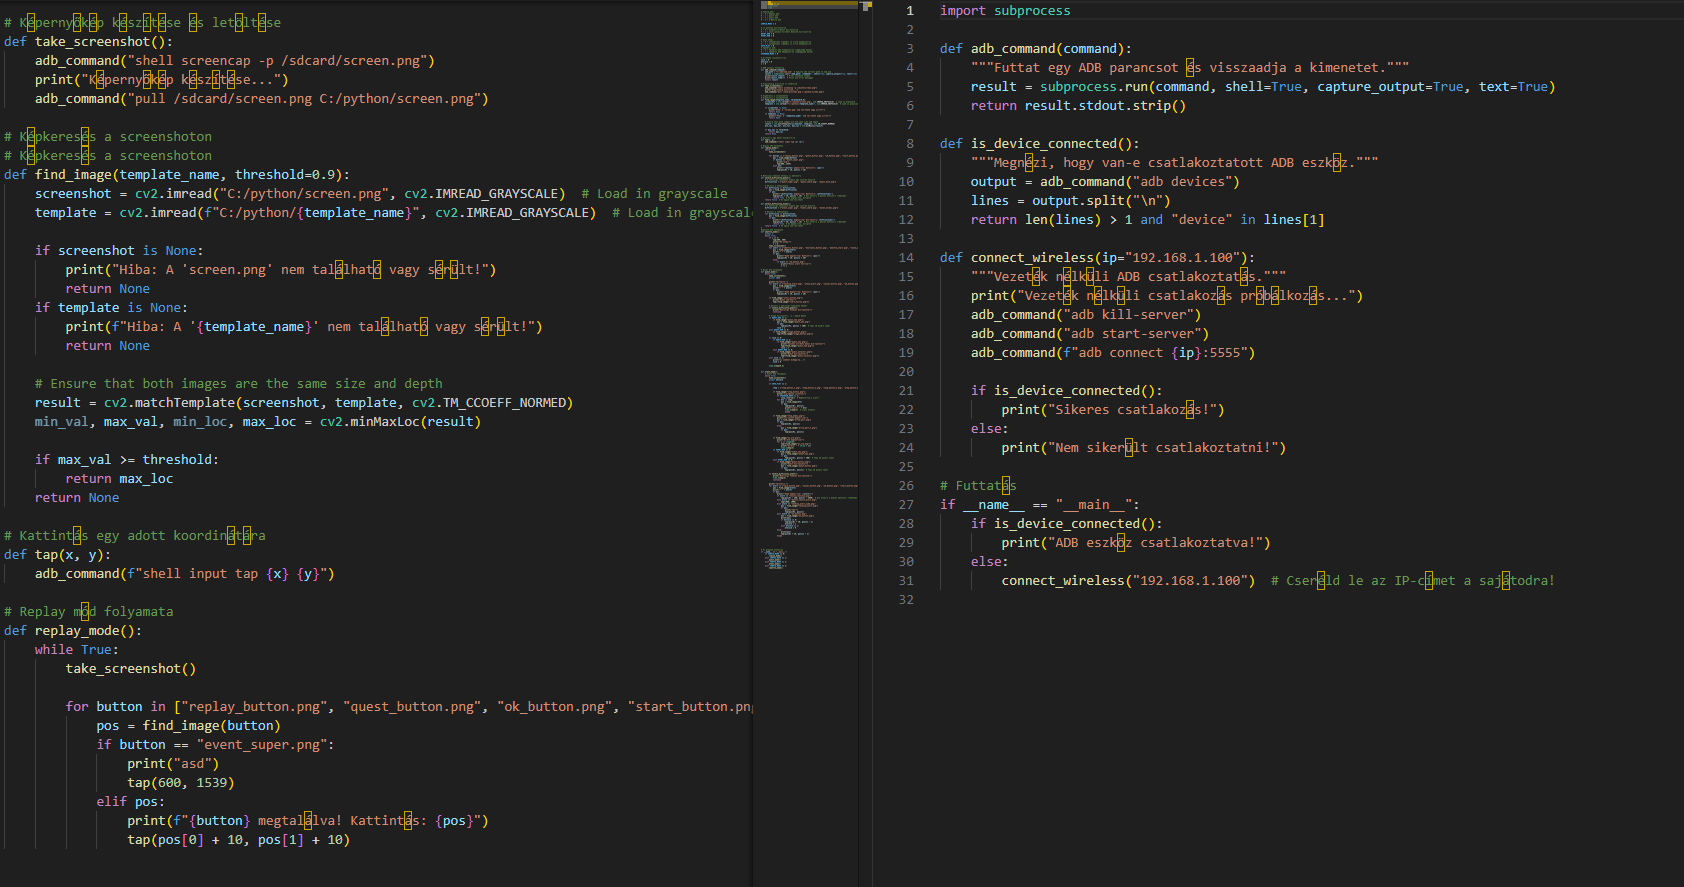This screenshot has width=1684, height=887.
Task: Click line number 32 at the file end
Action: [x=906, y=600]
